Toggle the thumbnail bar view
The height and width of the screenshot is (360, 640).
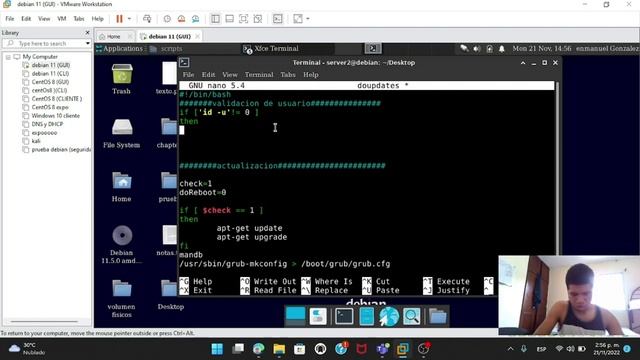pos(229,19)
